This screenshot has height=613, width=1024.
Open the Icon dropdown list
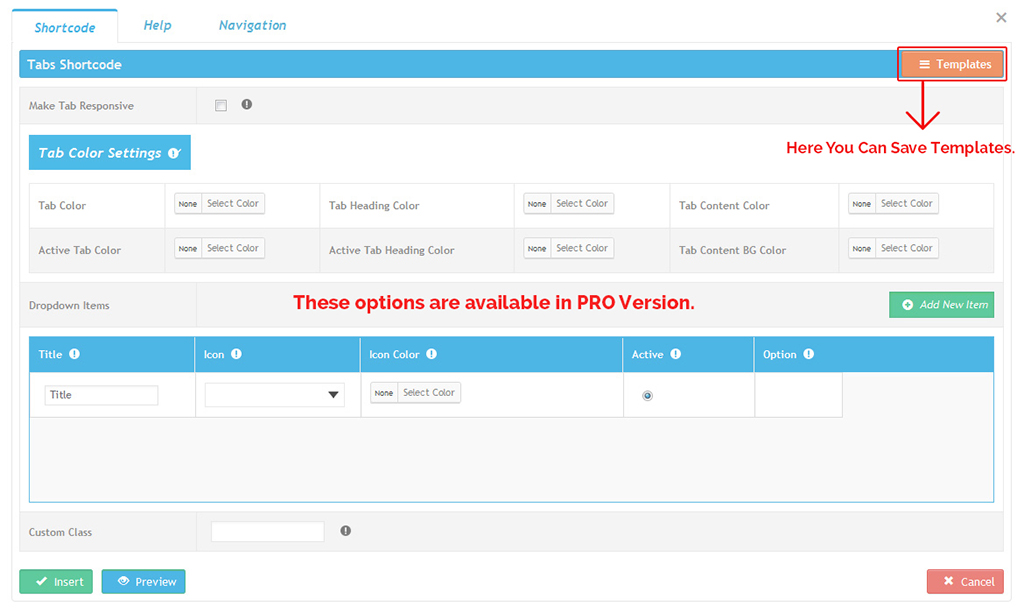[275, 395]
